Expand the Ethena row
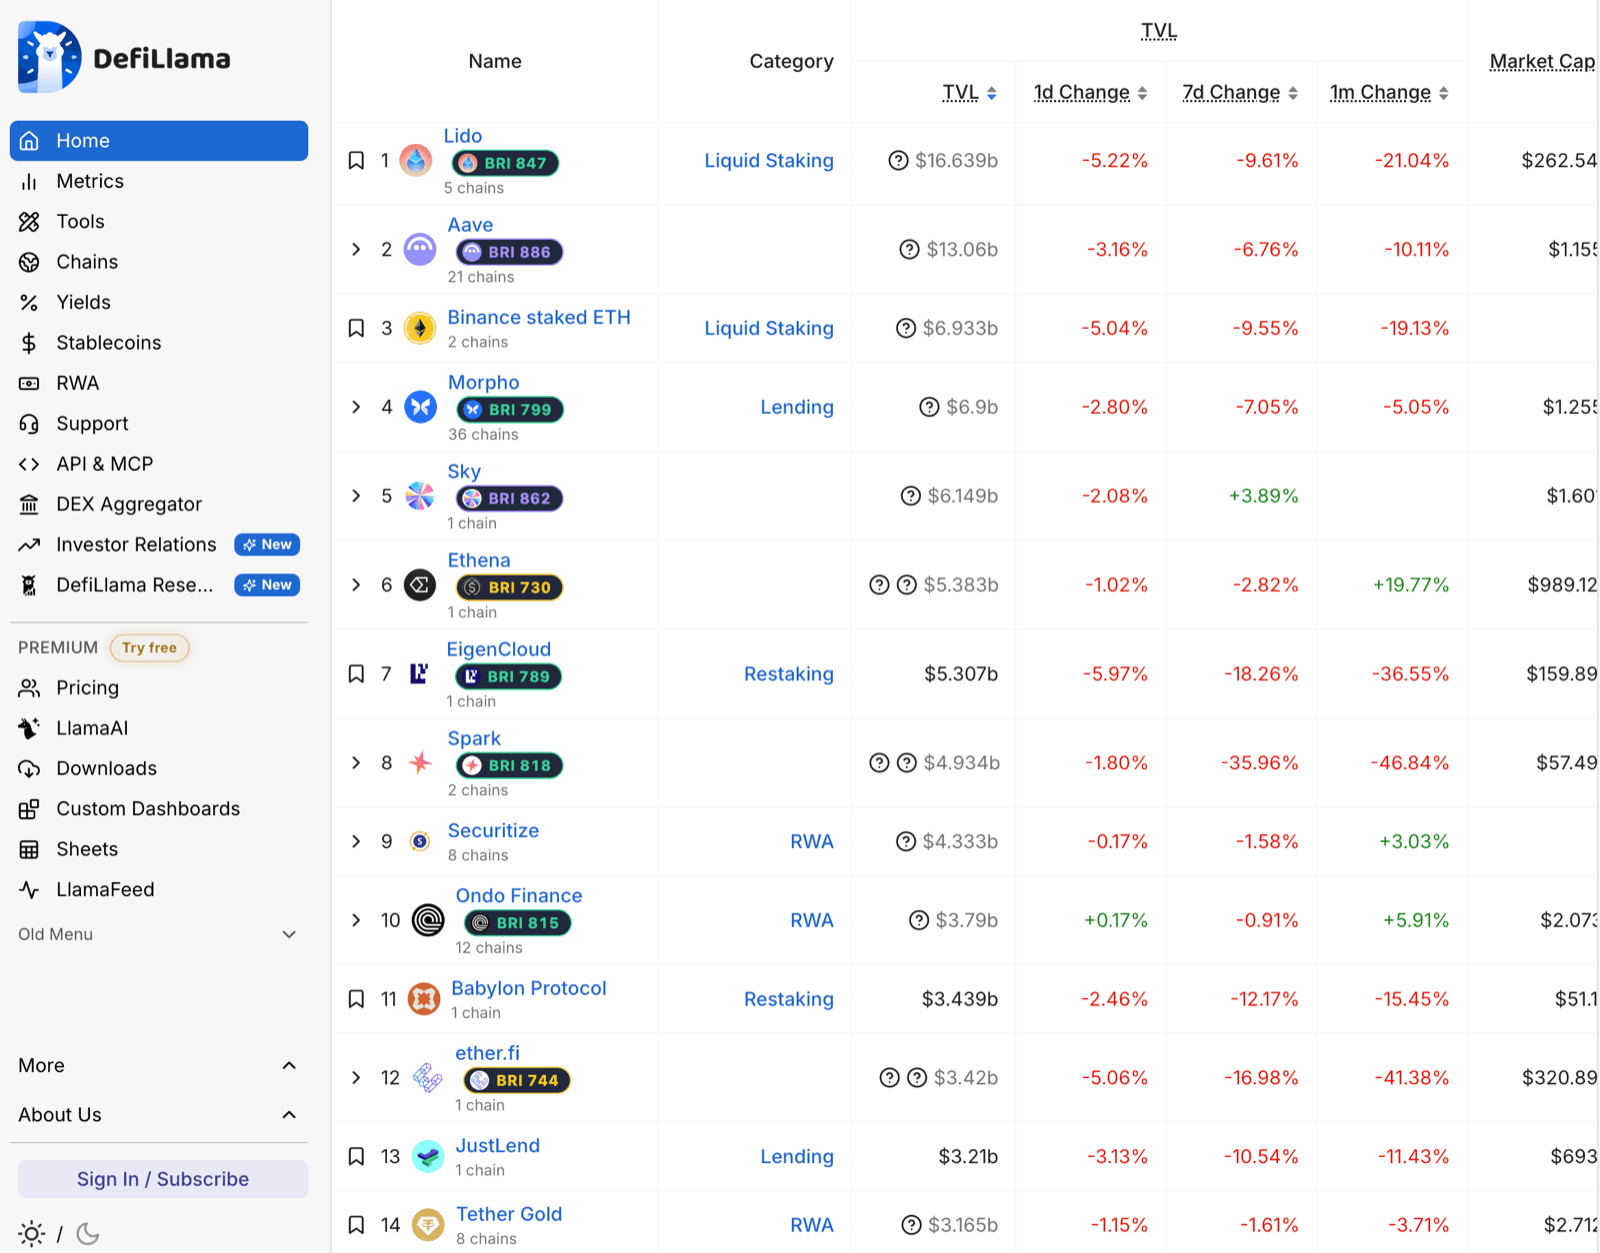 [x=356, y=586]
